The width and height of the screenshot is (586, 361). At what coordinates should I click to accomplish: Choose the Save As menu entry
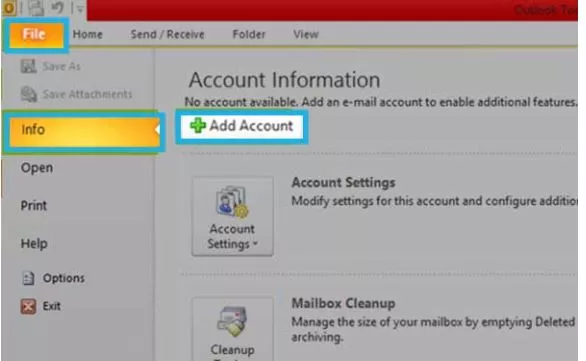[62, 67]
